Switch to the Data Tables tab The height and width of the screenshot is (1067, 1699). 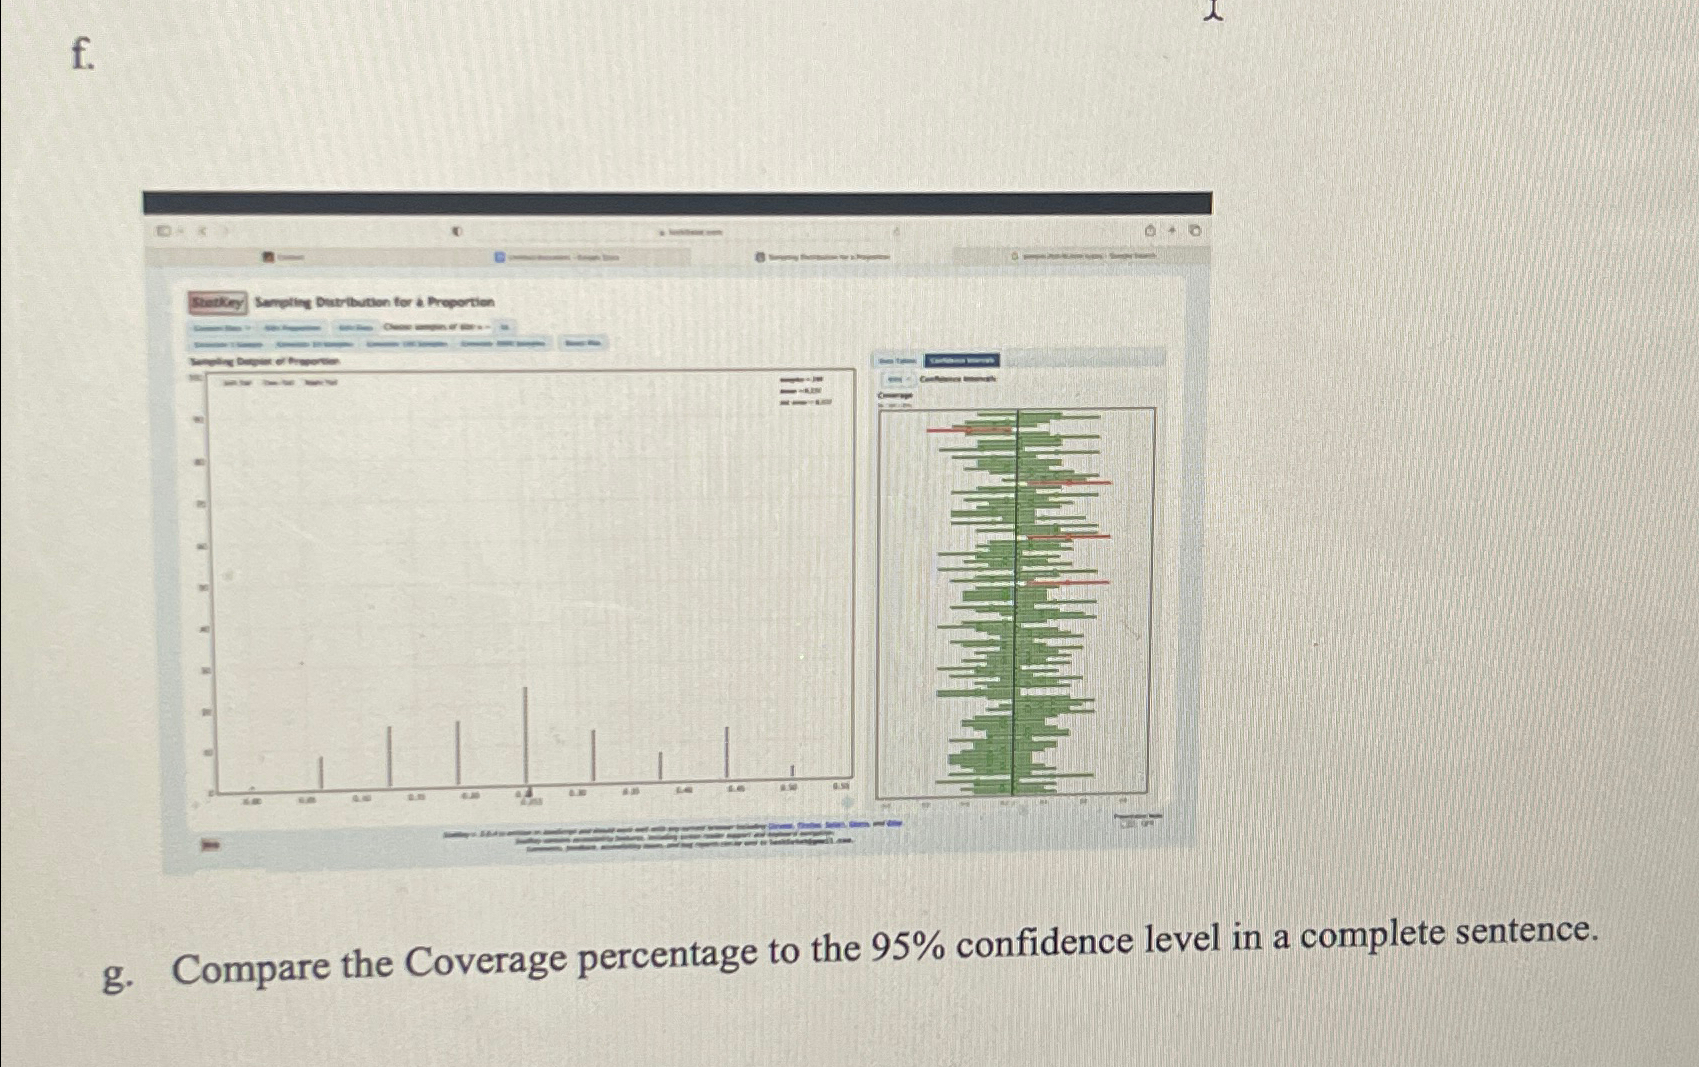pos(897,360)
